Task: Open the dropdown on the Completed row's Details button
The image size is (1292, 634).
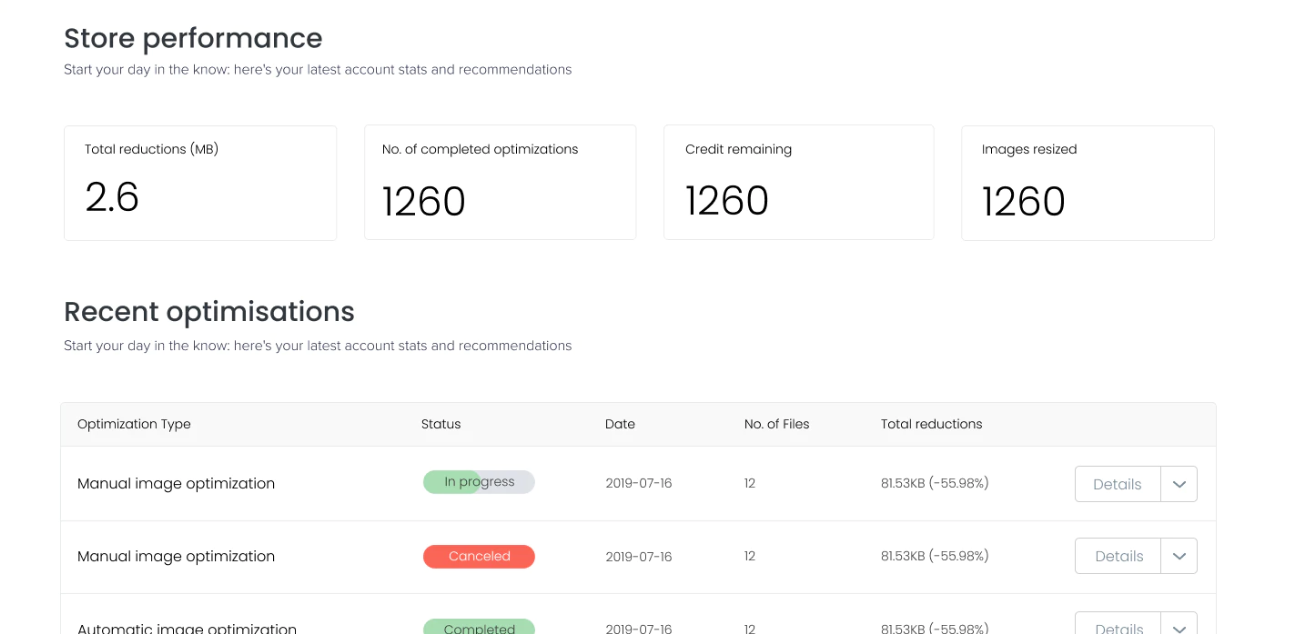Action: point(1179,627)
